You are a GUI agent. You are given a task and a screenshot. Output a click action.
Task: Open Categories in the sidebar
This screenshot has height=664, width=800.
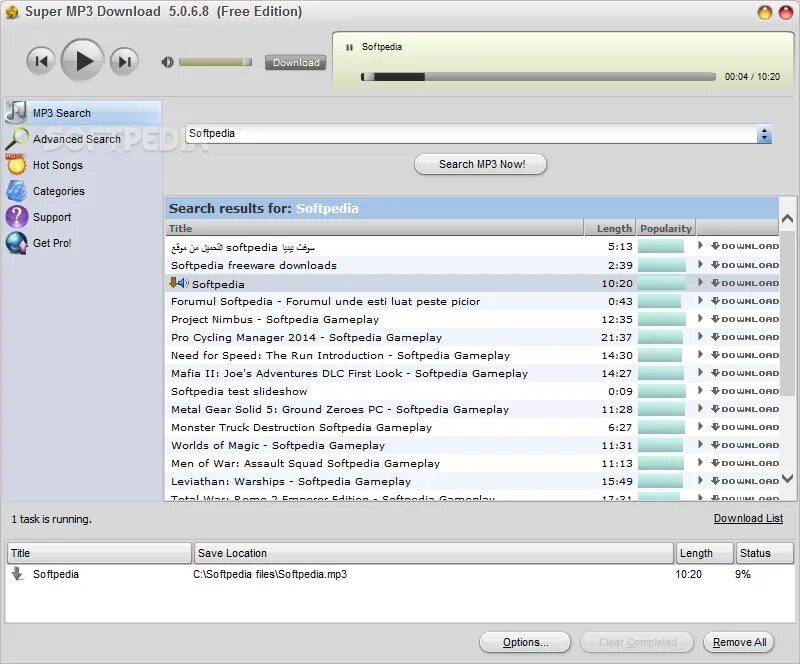(59, 191)
